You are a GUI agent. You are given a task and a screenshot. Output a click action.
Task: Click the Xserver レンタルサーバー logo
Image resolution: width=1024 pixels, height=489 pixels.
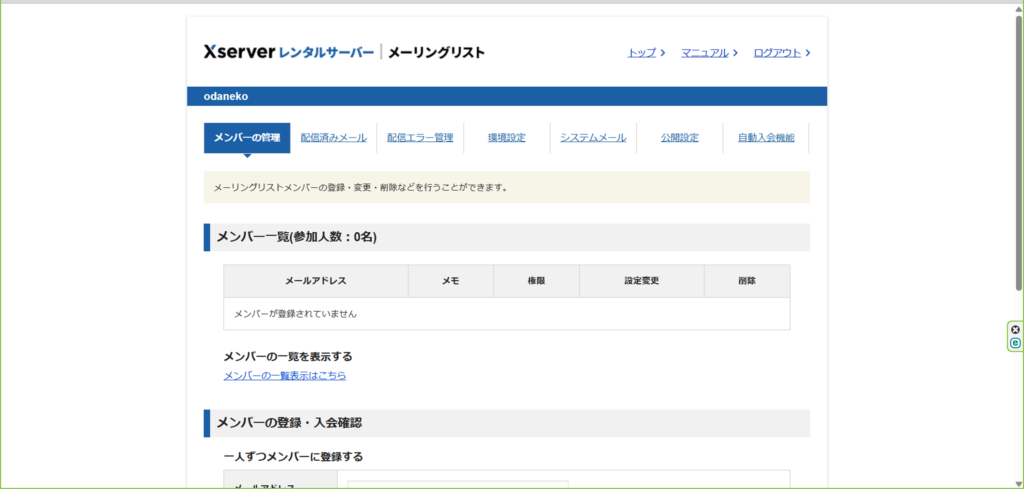pyautogui.click(x=289, y=52)
